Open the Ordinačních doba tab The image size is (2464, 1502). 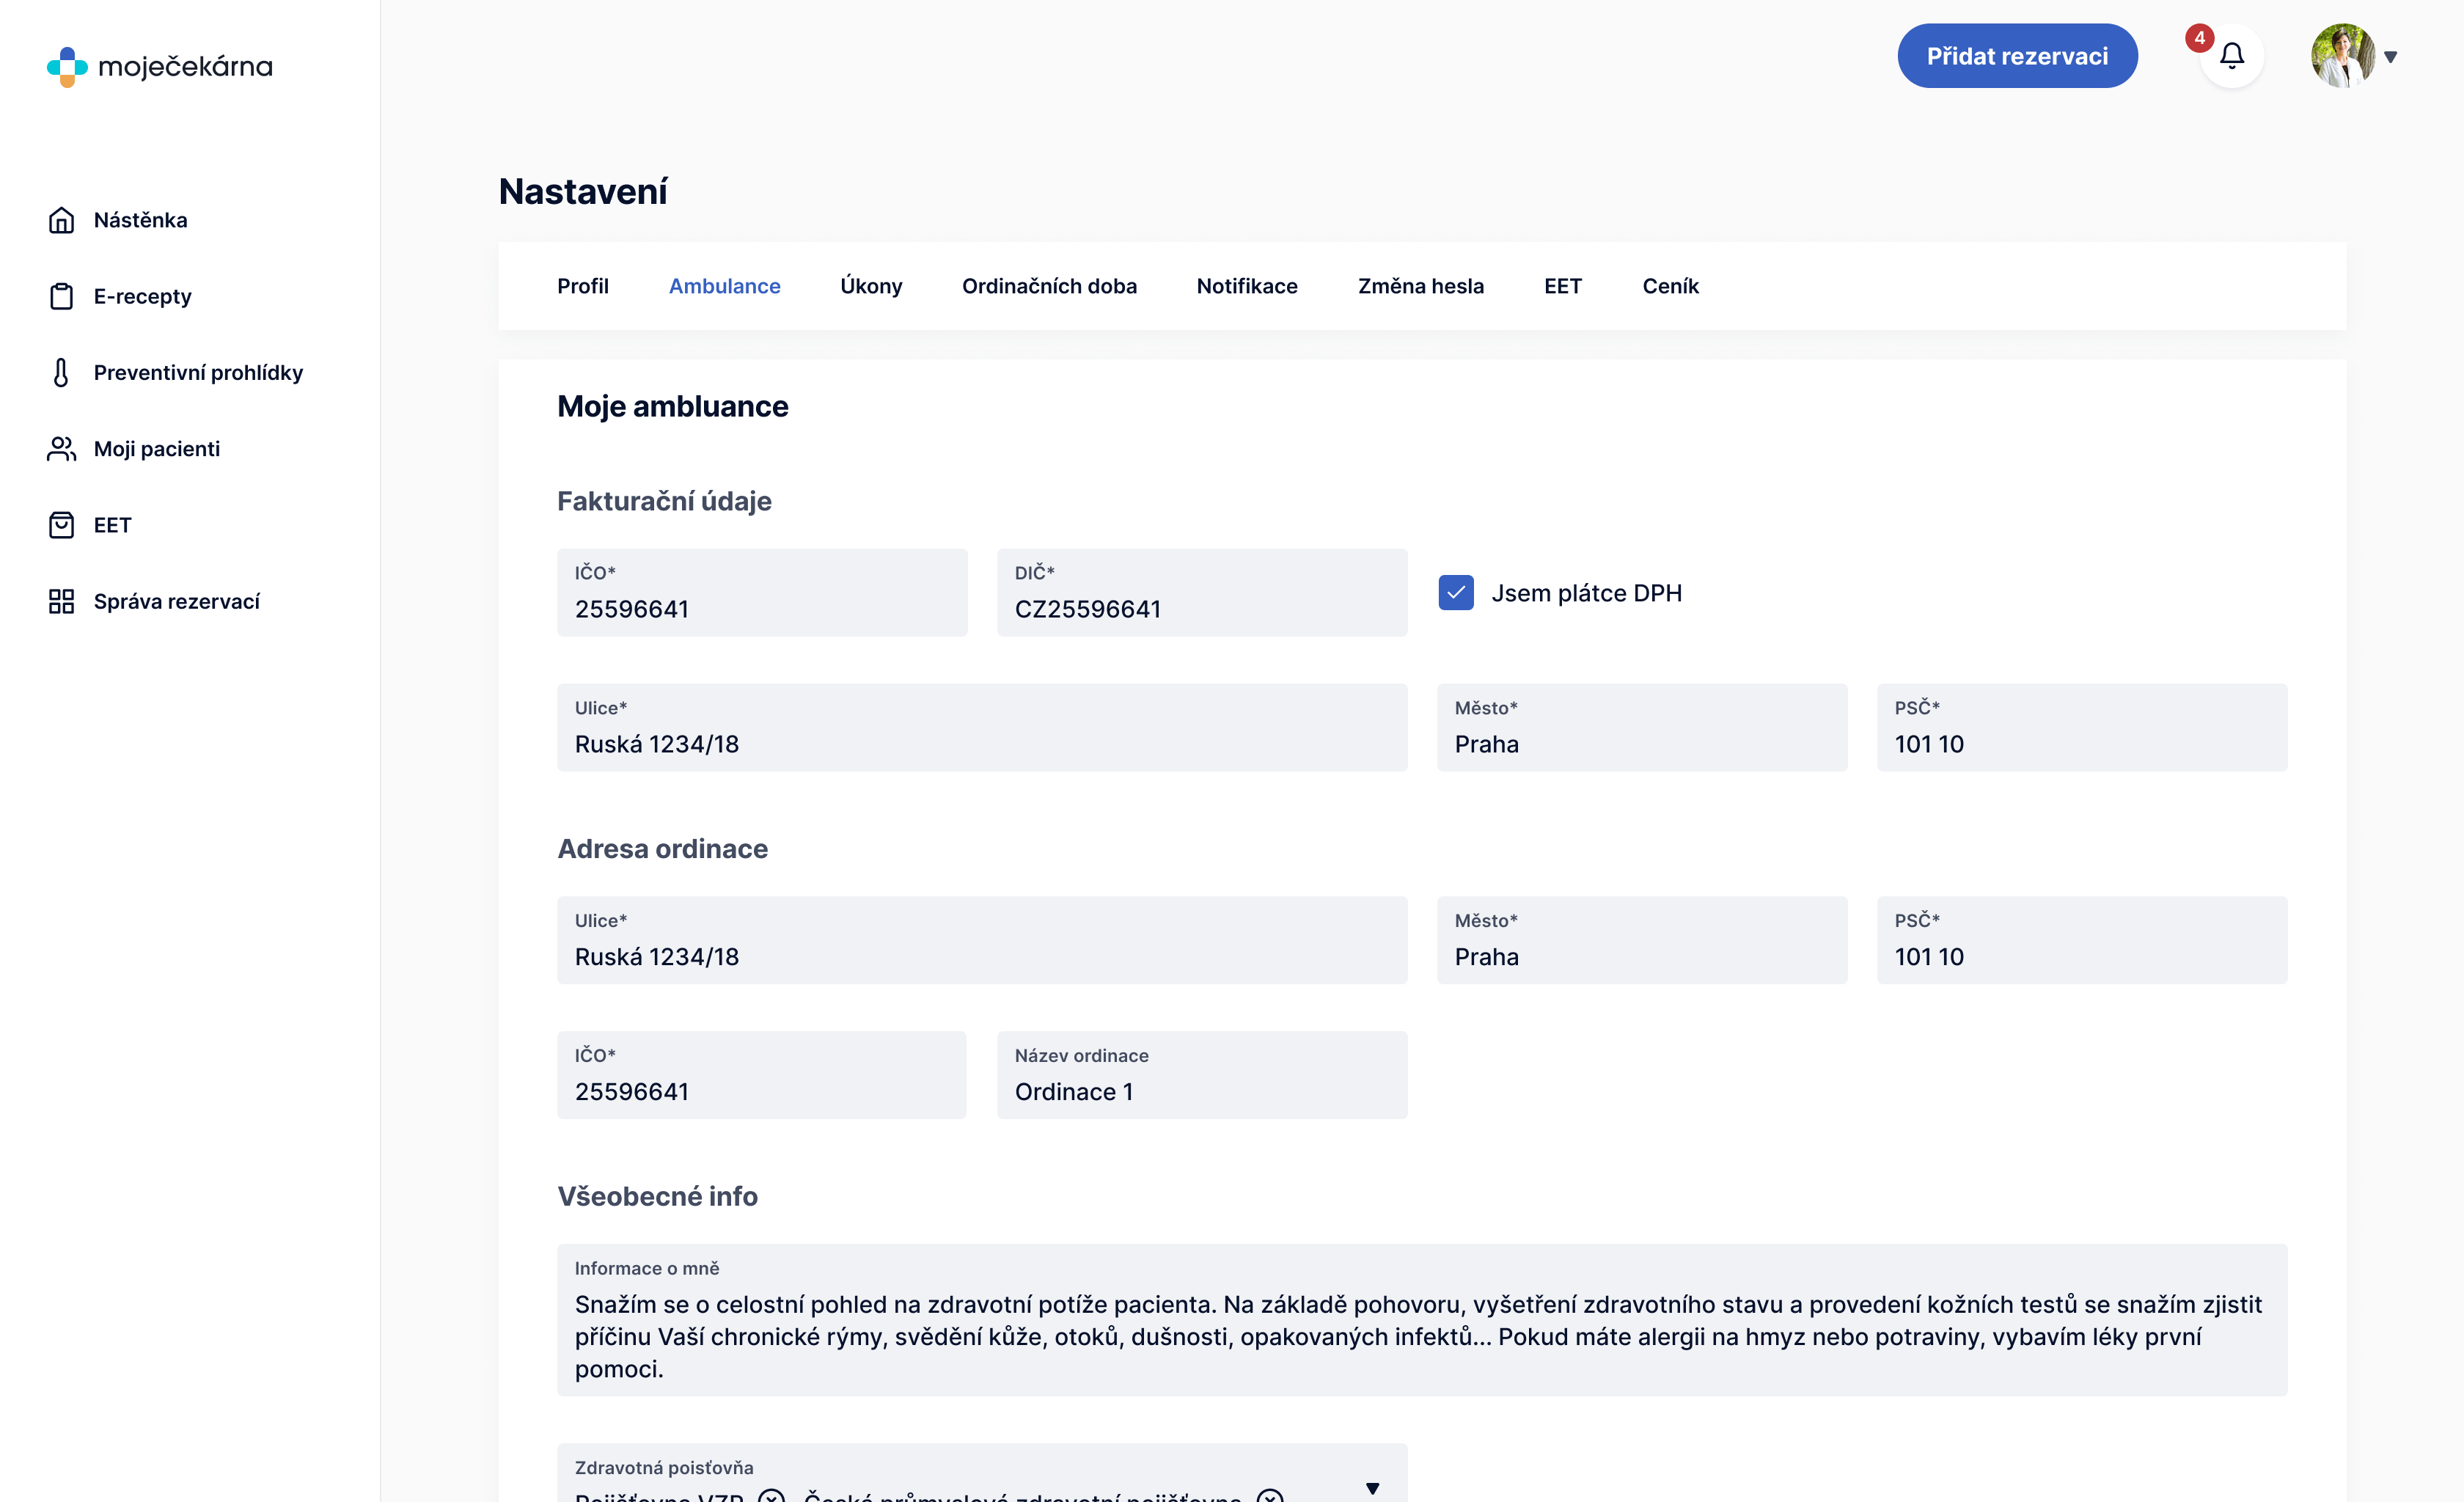(1049, 286)
